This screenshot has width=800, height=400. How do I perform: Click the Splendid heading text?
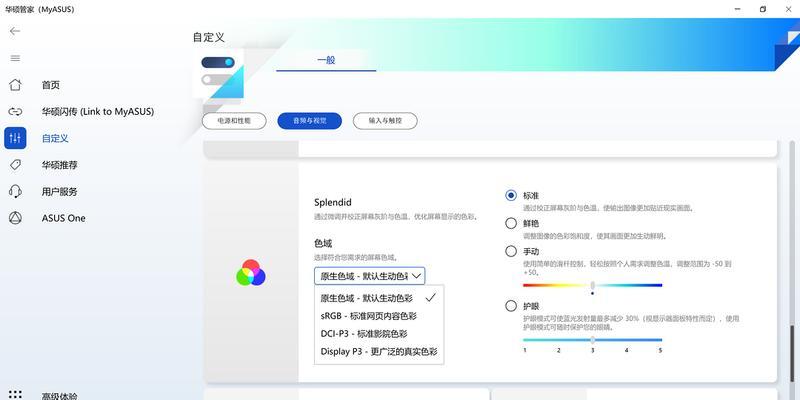[x=333, y=202]
